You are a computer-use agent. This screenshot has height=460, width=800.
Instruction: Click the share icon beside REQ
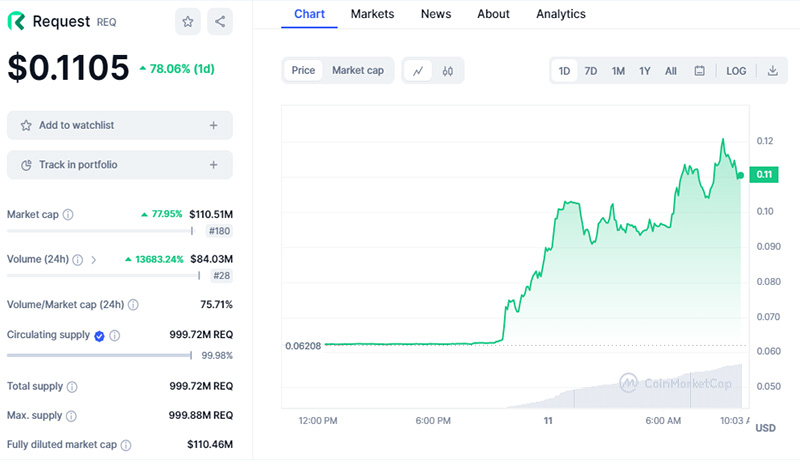point(220,21)
